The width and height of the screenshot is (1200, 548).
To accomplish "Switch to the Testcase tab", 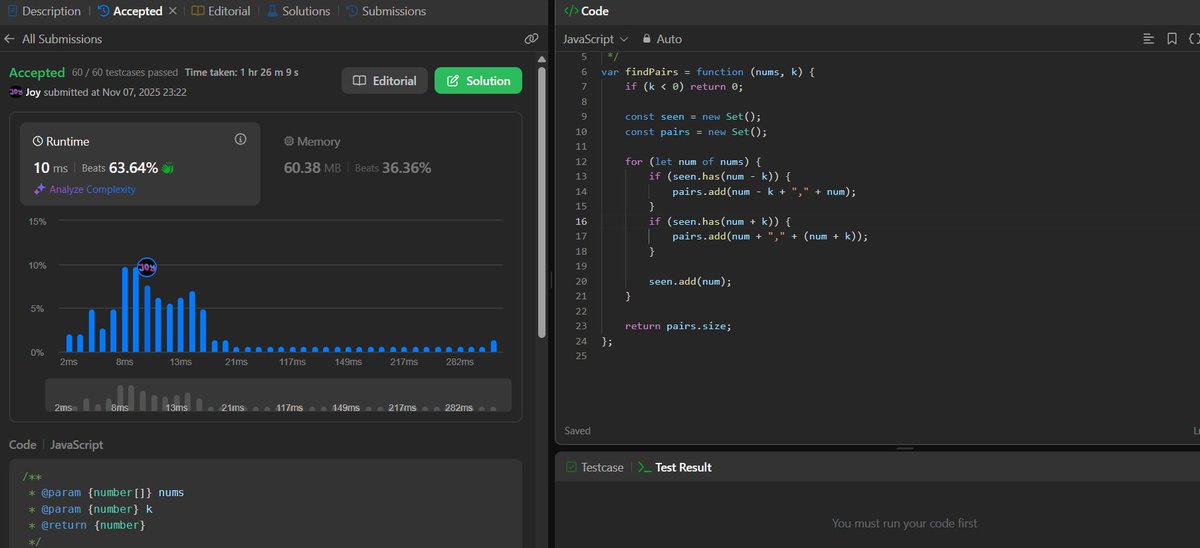I will tap(594, 467).
